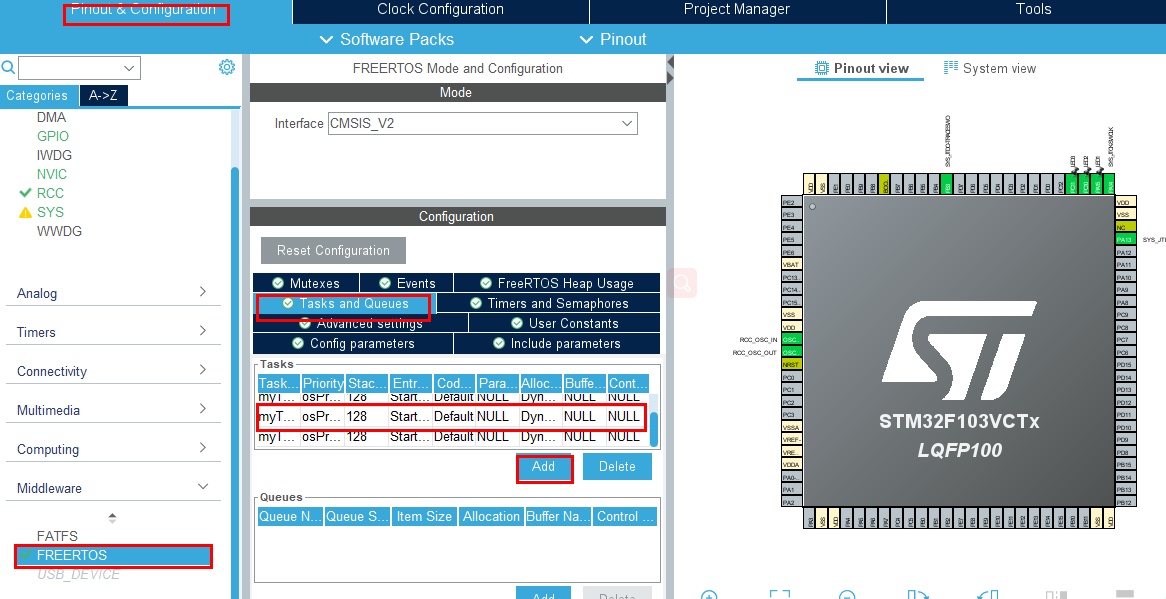This screenshot has height=599, width=1166.
Task: Open the Events tab
Action: (x=407, y=283)
